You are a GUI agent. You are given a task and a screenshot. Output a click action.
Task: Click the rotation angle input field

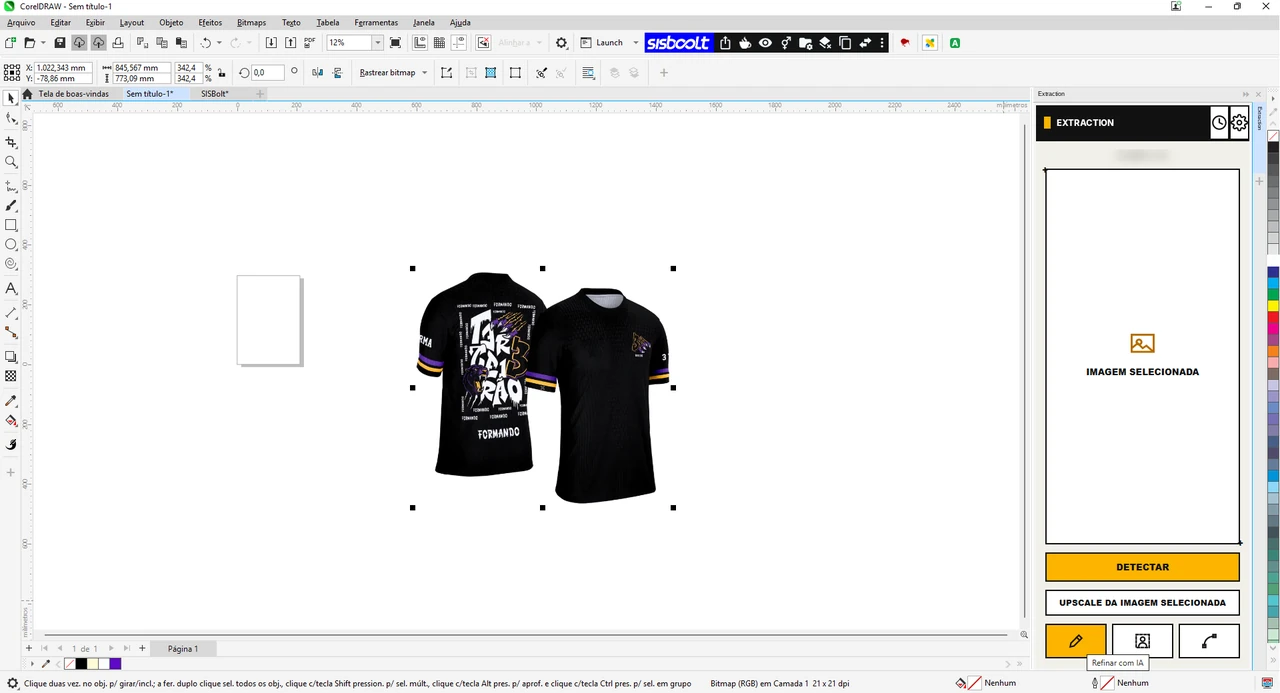click(267, 73)
